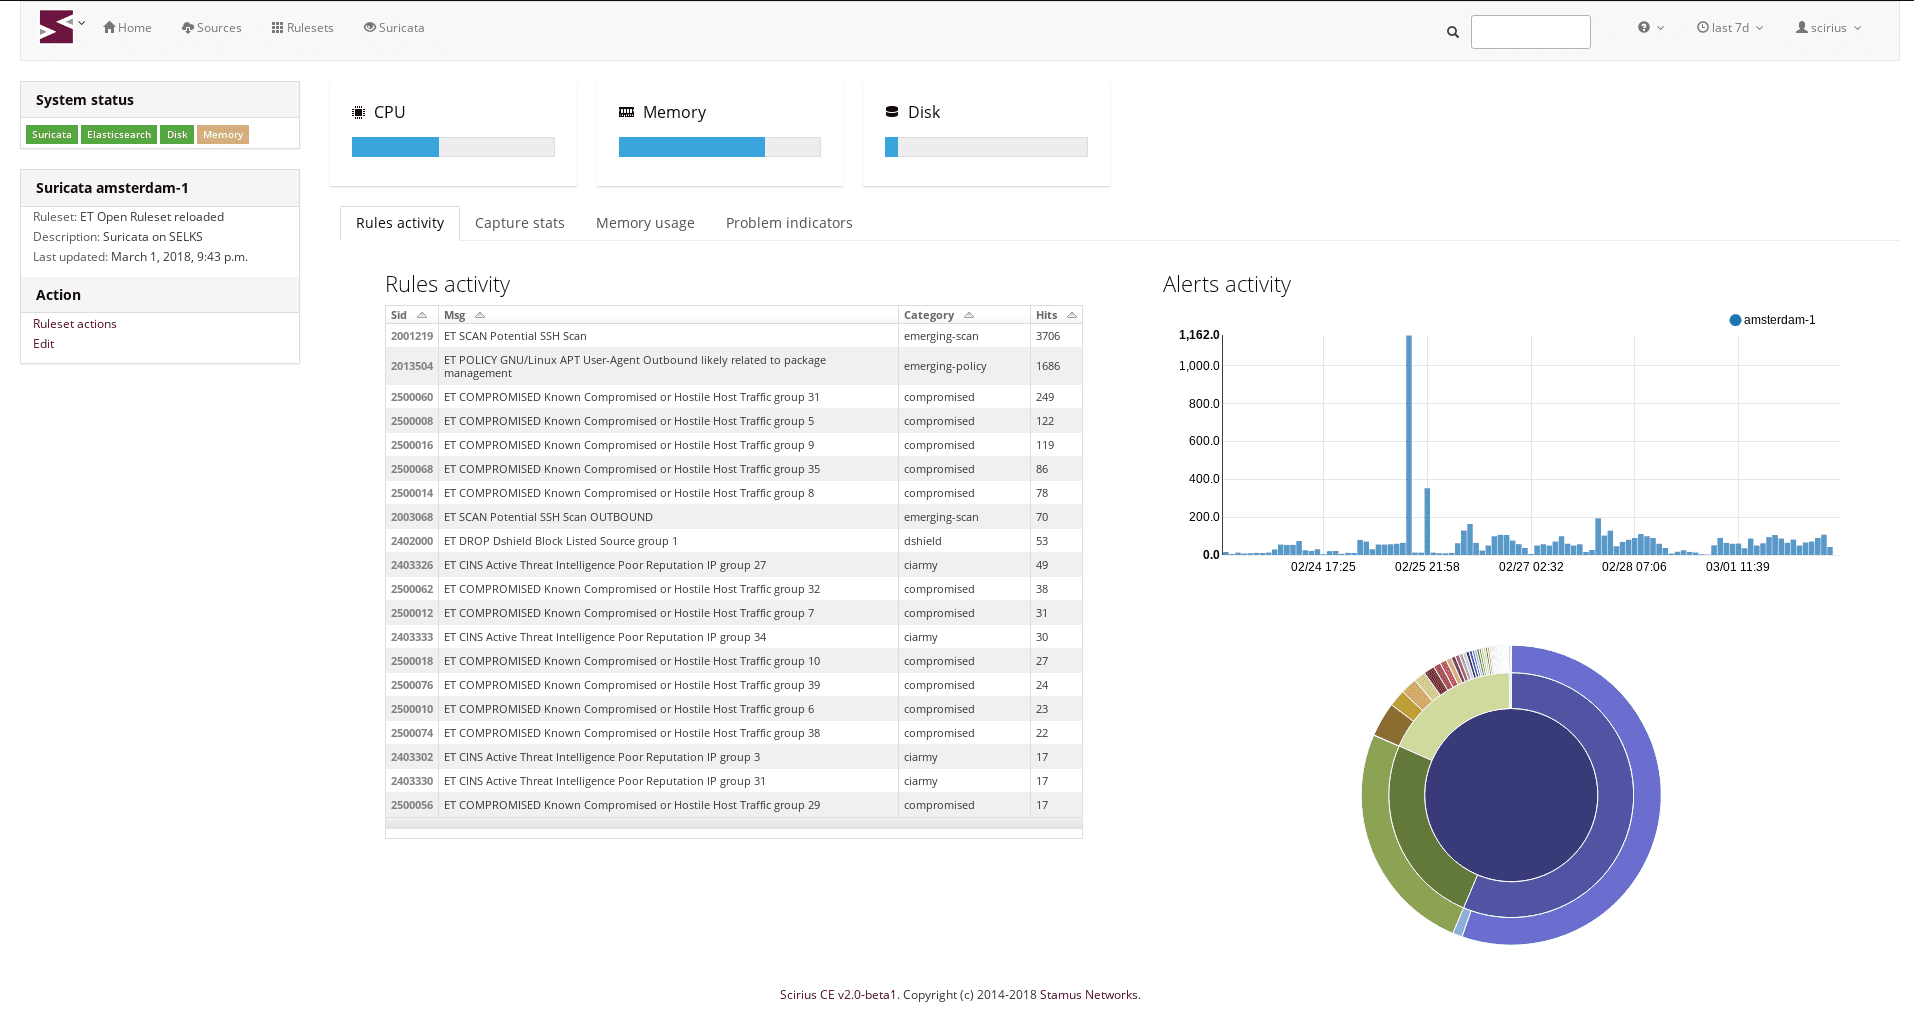Click 'ET Open Ruleset reloaded' text

(152, 217)
